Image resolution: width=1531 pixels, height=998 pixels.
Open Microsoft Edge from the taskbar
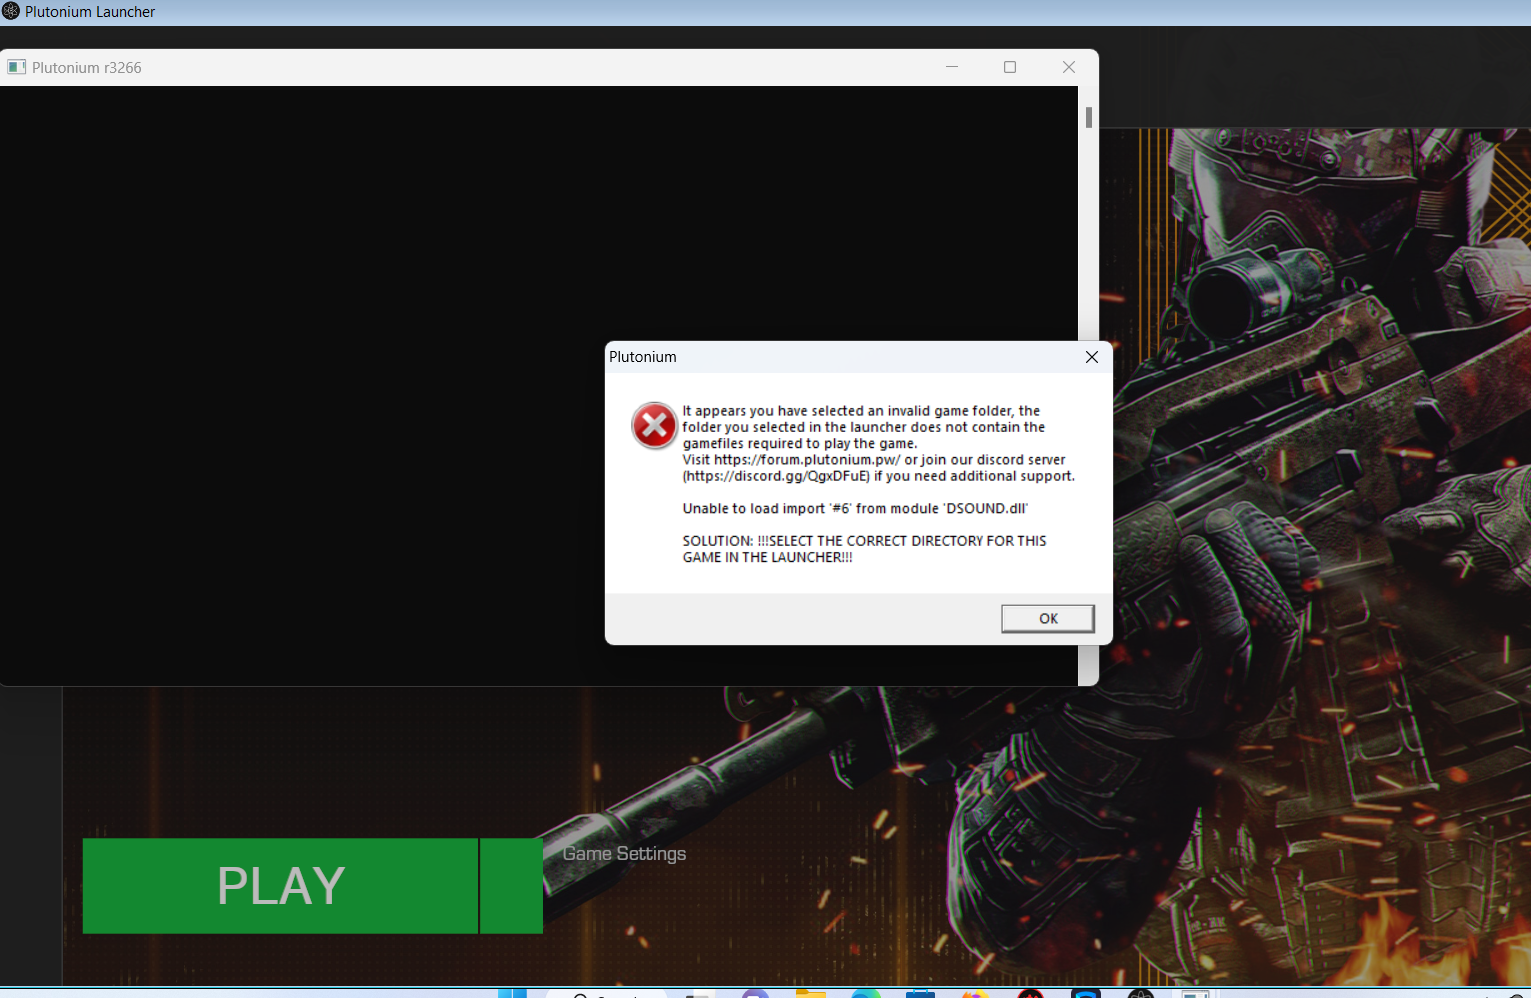pyautogui.click(x=866, y=993)
